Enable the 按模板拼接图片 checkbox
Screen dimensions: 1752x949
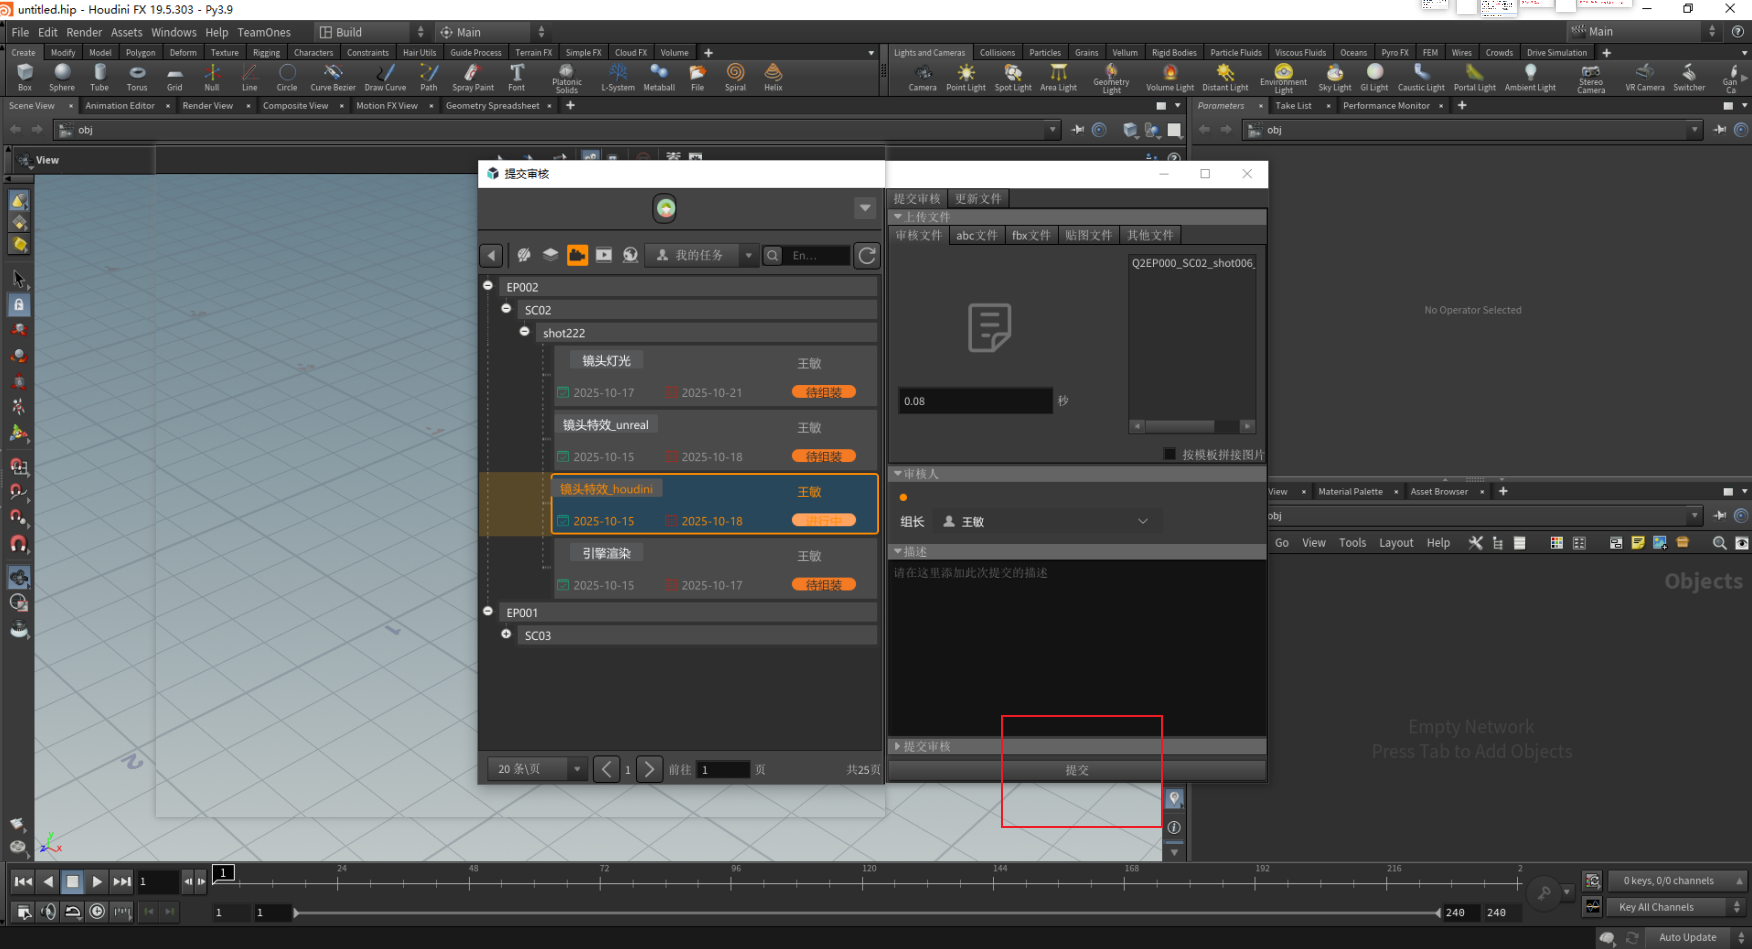(1170, 454)
